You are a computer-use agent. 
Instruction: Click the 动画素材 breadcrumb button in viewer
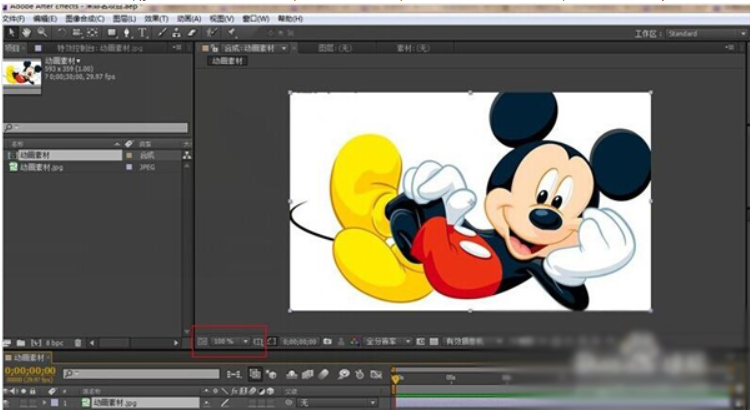(x=228, y=61)
